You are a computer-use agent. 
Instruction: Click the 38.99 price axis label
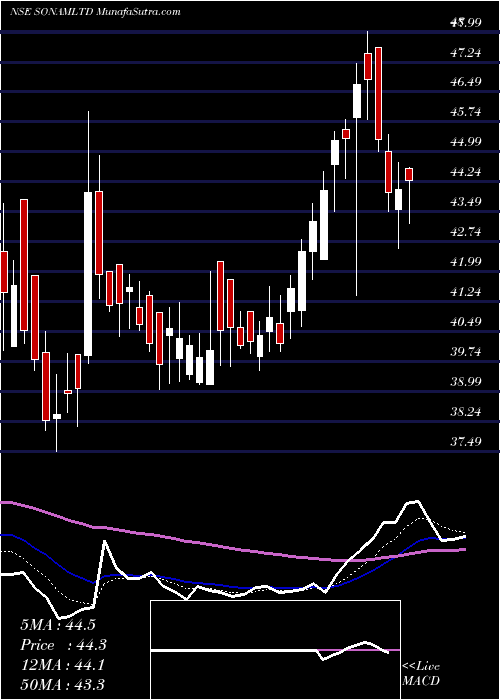[x=466, y=382]
